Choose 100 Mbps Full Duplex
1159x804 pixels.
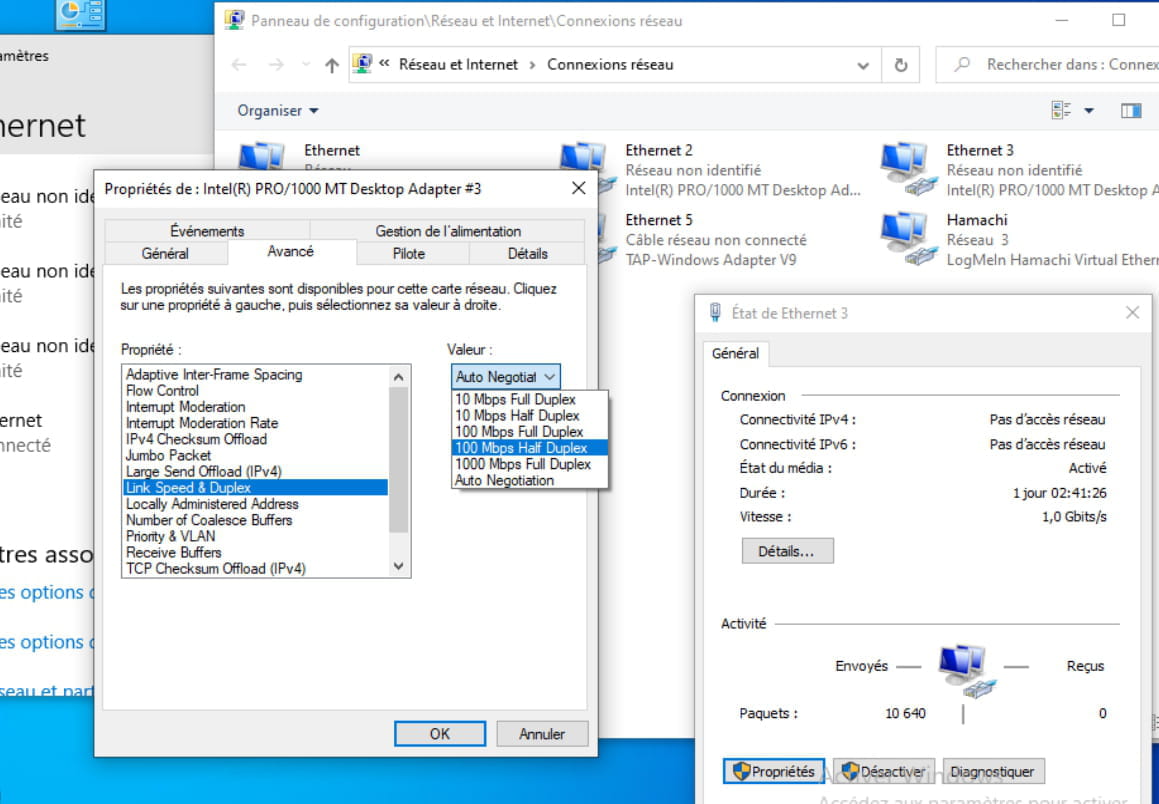click(x=530, y=432)
